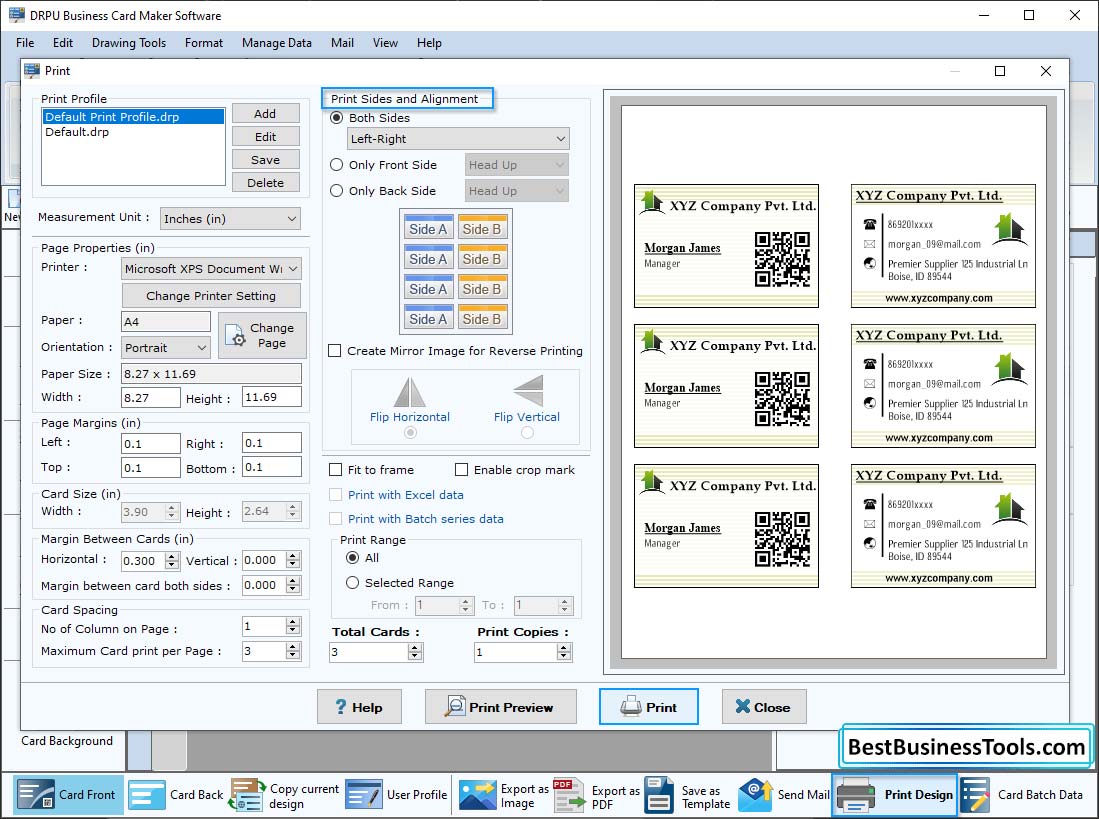The image size is (1099, 819).
Task: Toggle the Fit to frame checkbox
Action: coord(336,470)
